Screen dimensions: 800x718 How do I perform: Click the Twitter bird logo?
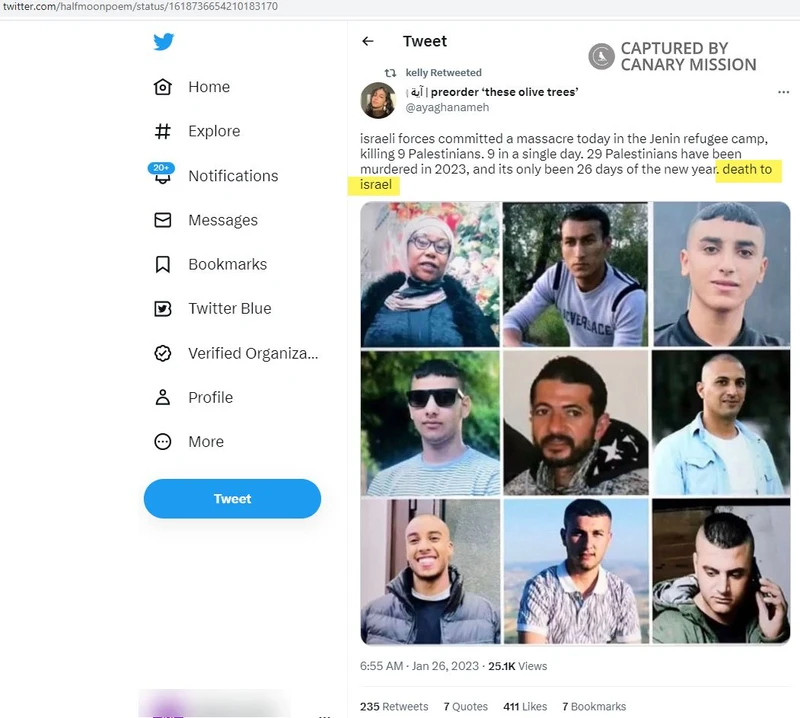163,41
